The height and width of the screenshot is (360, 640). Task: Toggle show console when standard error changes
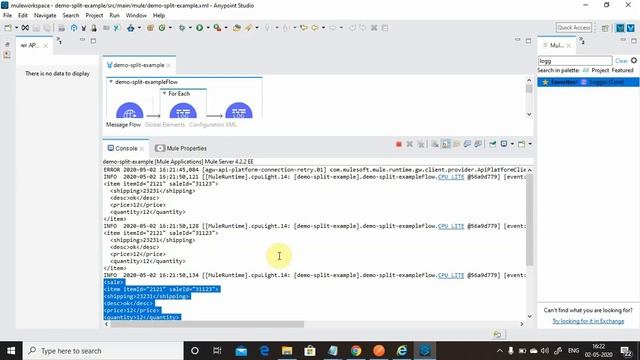pyautogui.click(x=478, y=144)
